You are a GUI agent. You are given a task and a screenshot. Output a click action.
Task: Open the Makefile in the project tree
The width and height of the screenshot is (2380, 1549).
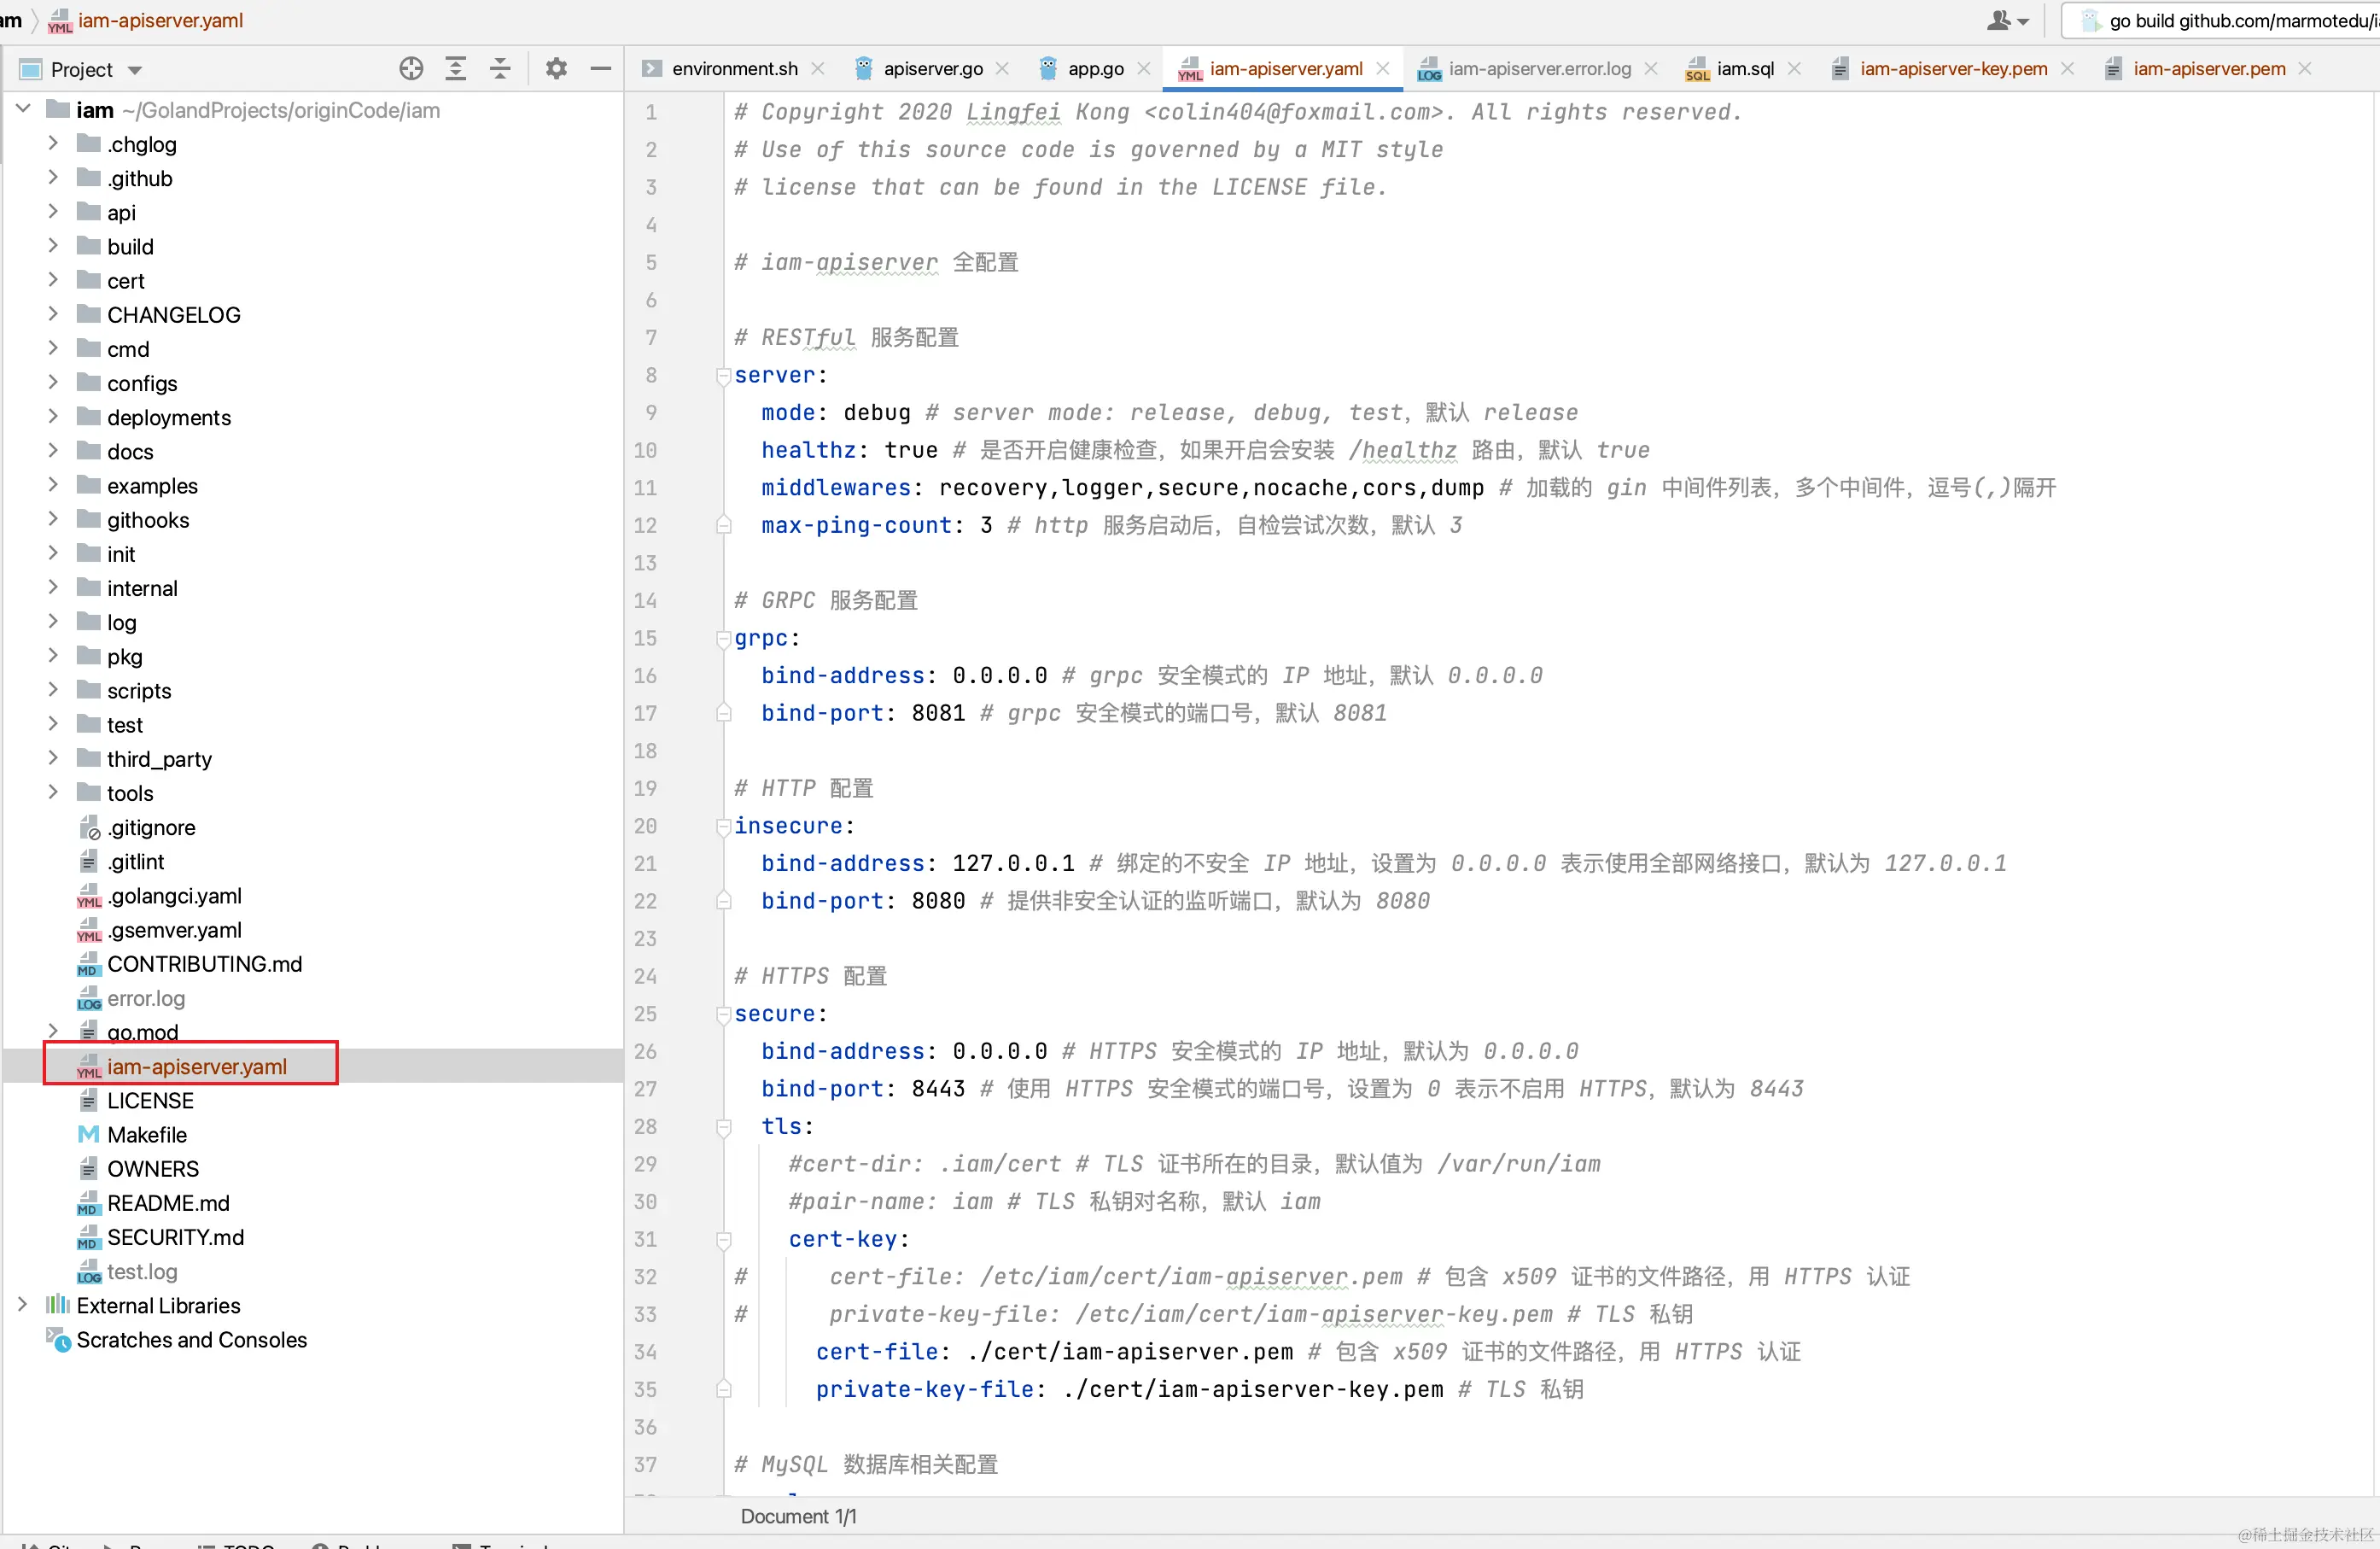pyautogui.click(x=147, y=1134)
